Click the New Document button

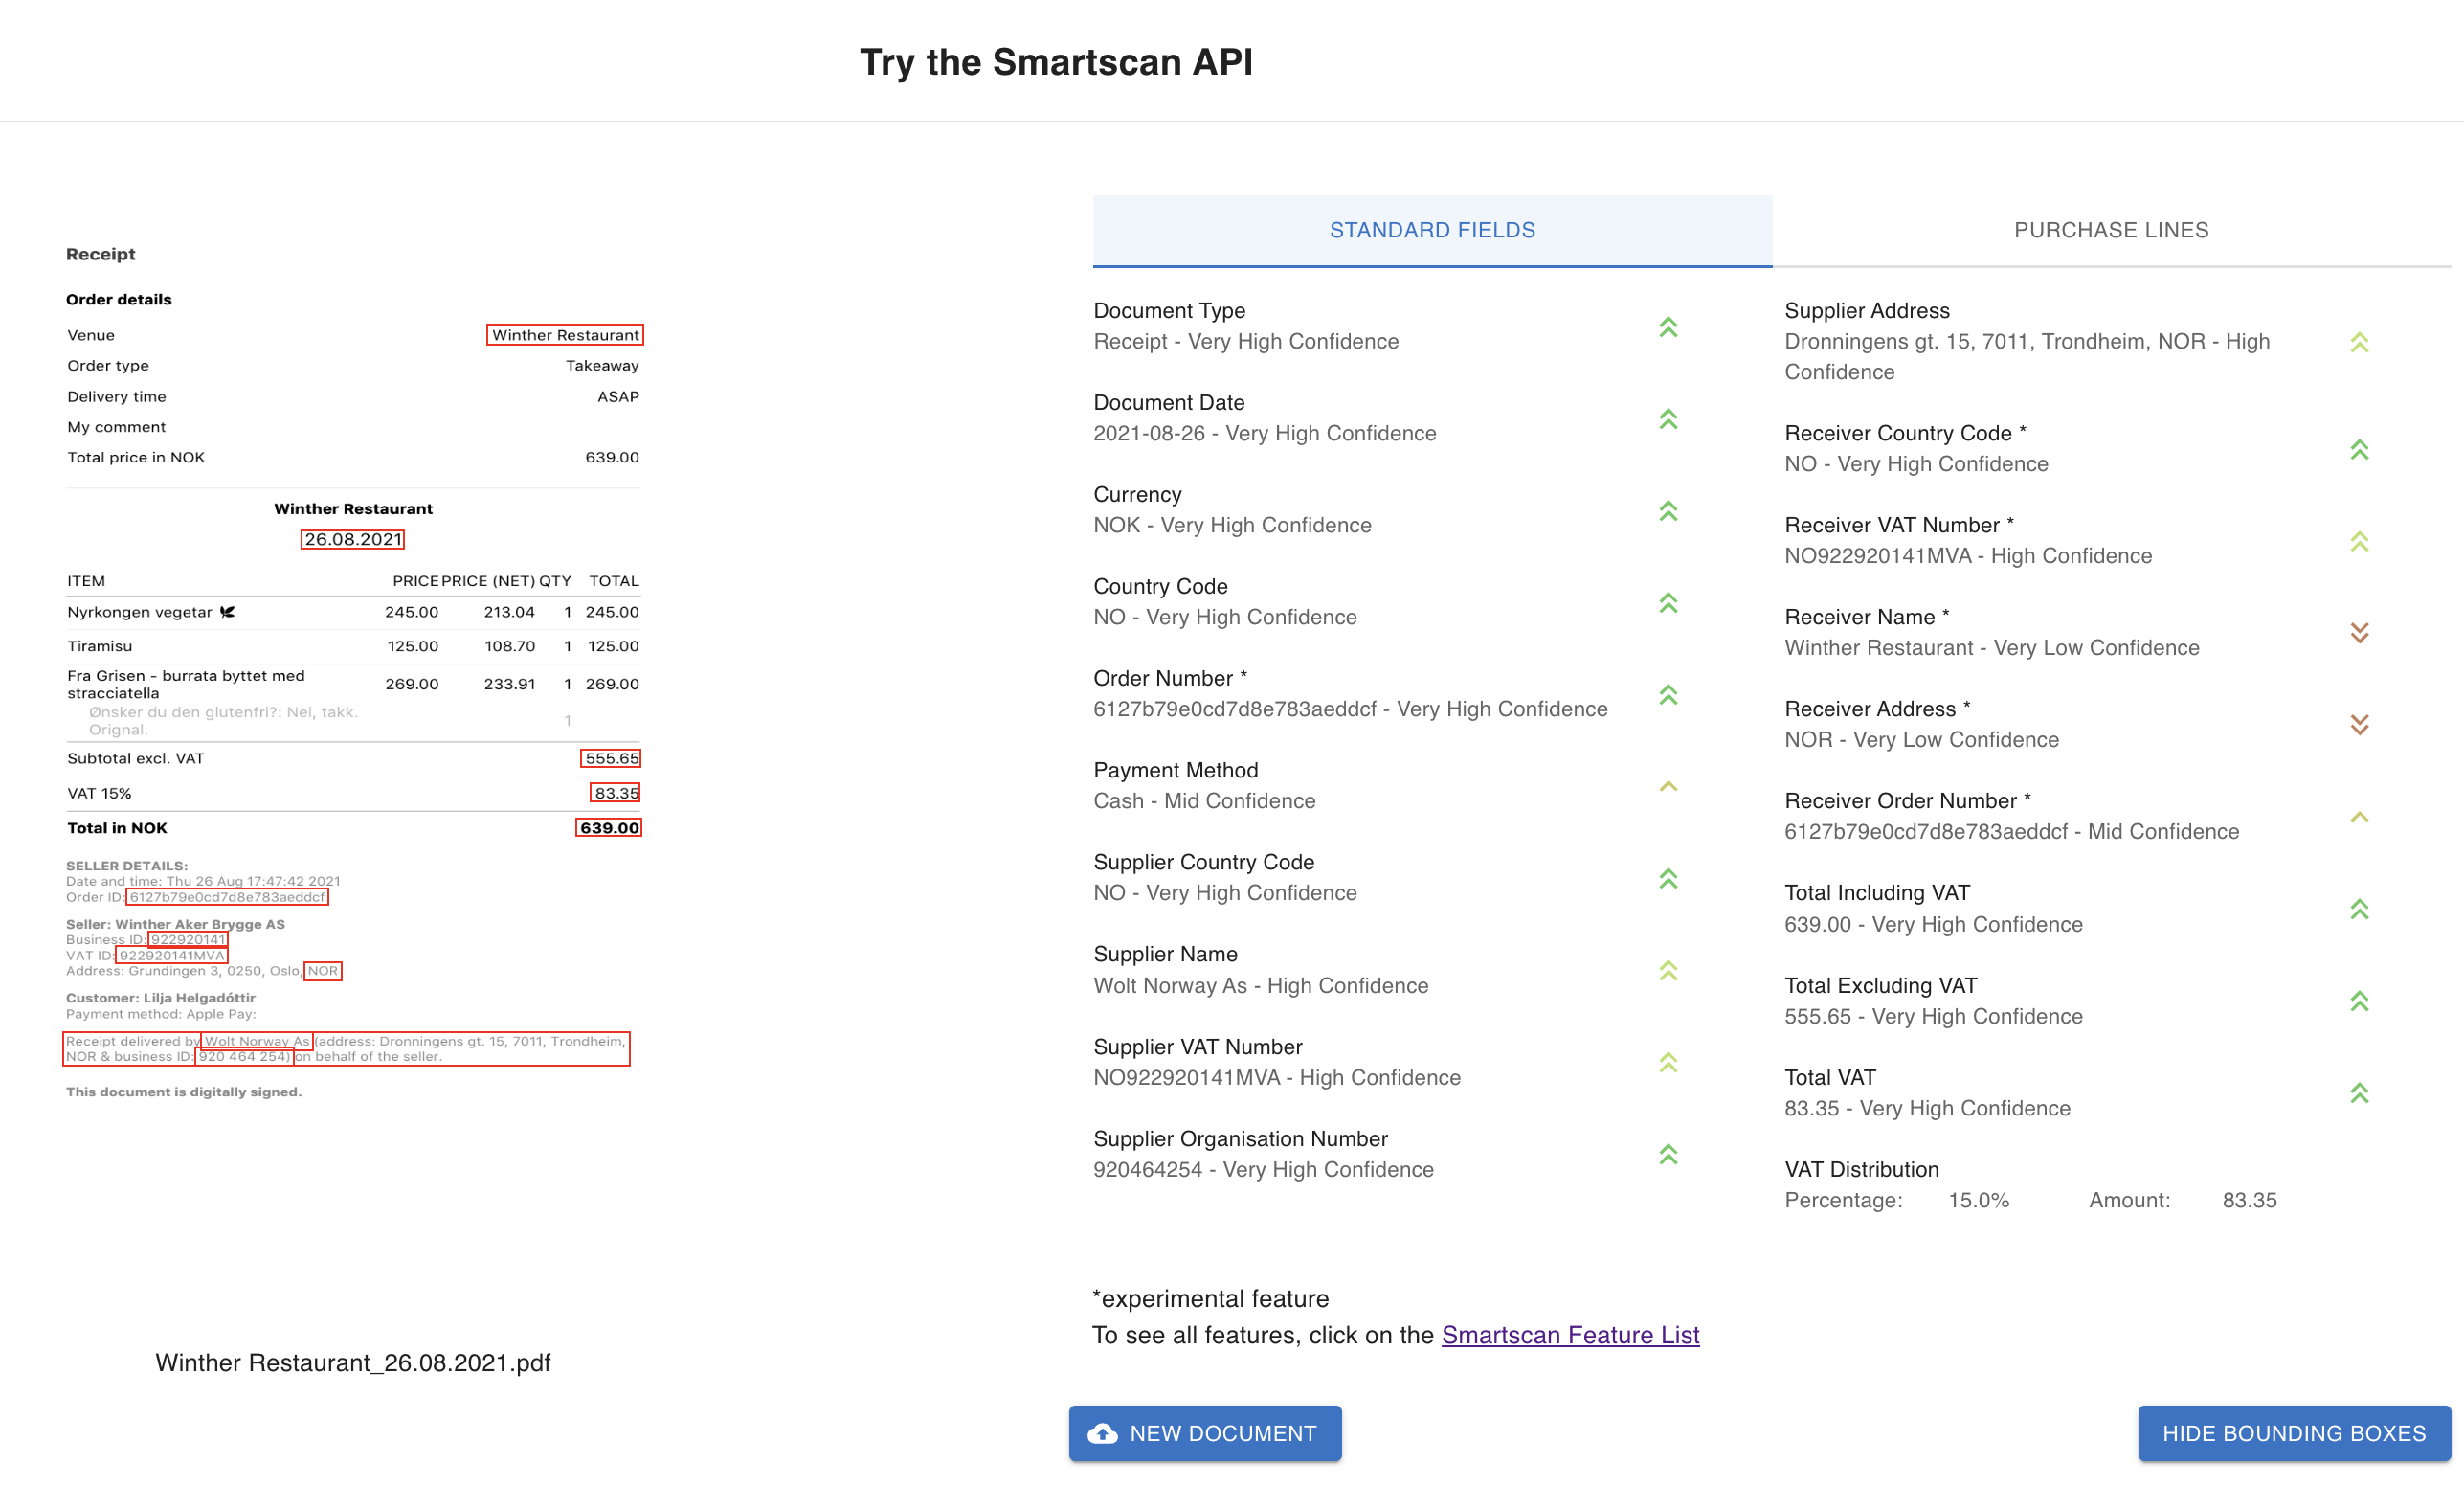click(1204, 1432)
